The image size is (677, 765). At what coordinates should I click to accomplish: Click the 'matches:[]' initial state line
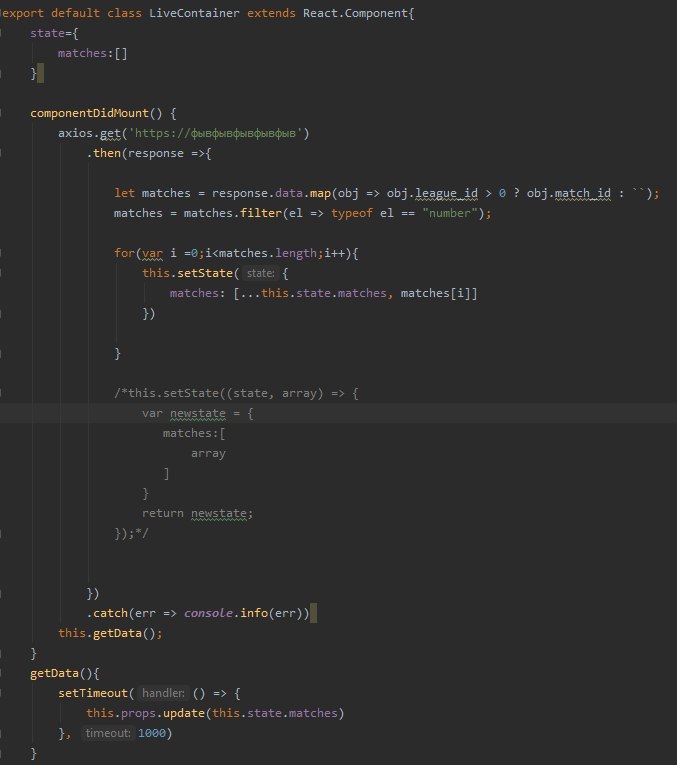pyautogui.click(x=93, y=53)
